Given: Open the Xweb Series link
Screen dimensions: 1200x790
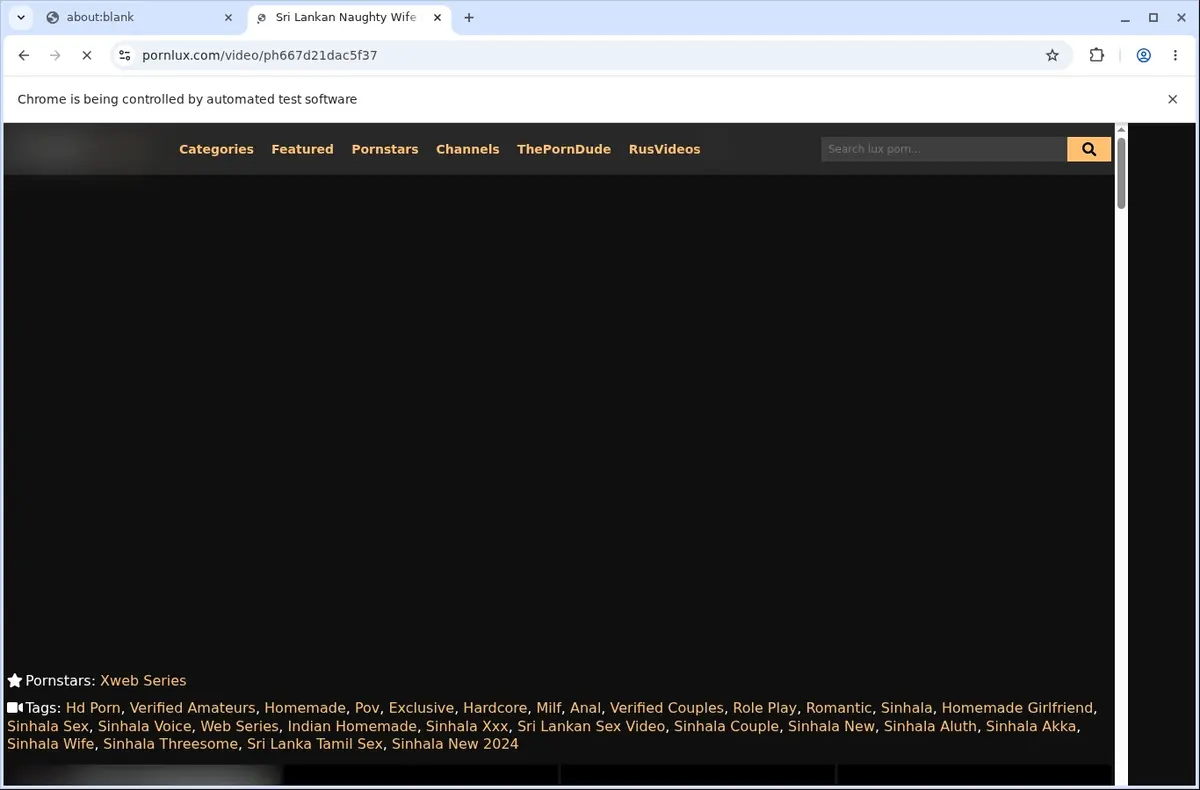Looking at the screenshot, I should 143,680.
